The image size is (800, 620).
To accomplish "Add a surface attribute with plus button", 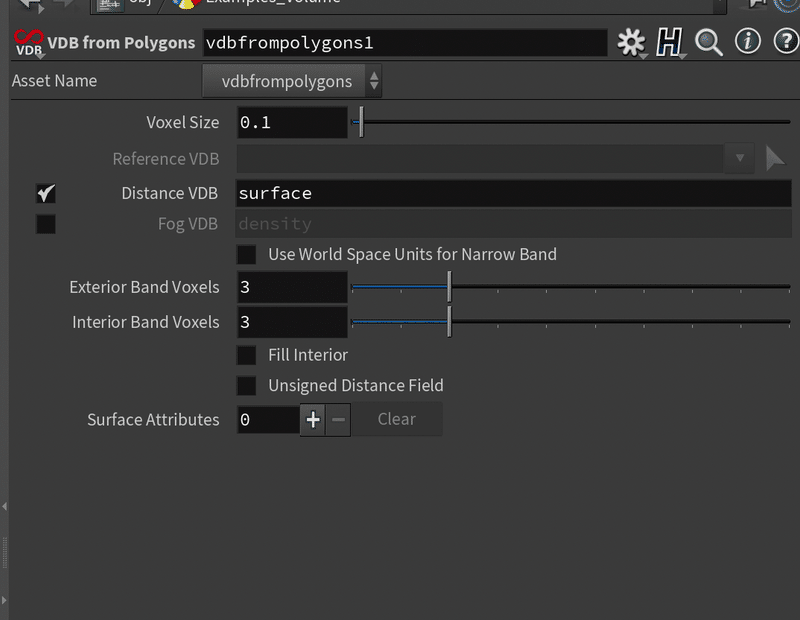I will pos(313,420).
